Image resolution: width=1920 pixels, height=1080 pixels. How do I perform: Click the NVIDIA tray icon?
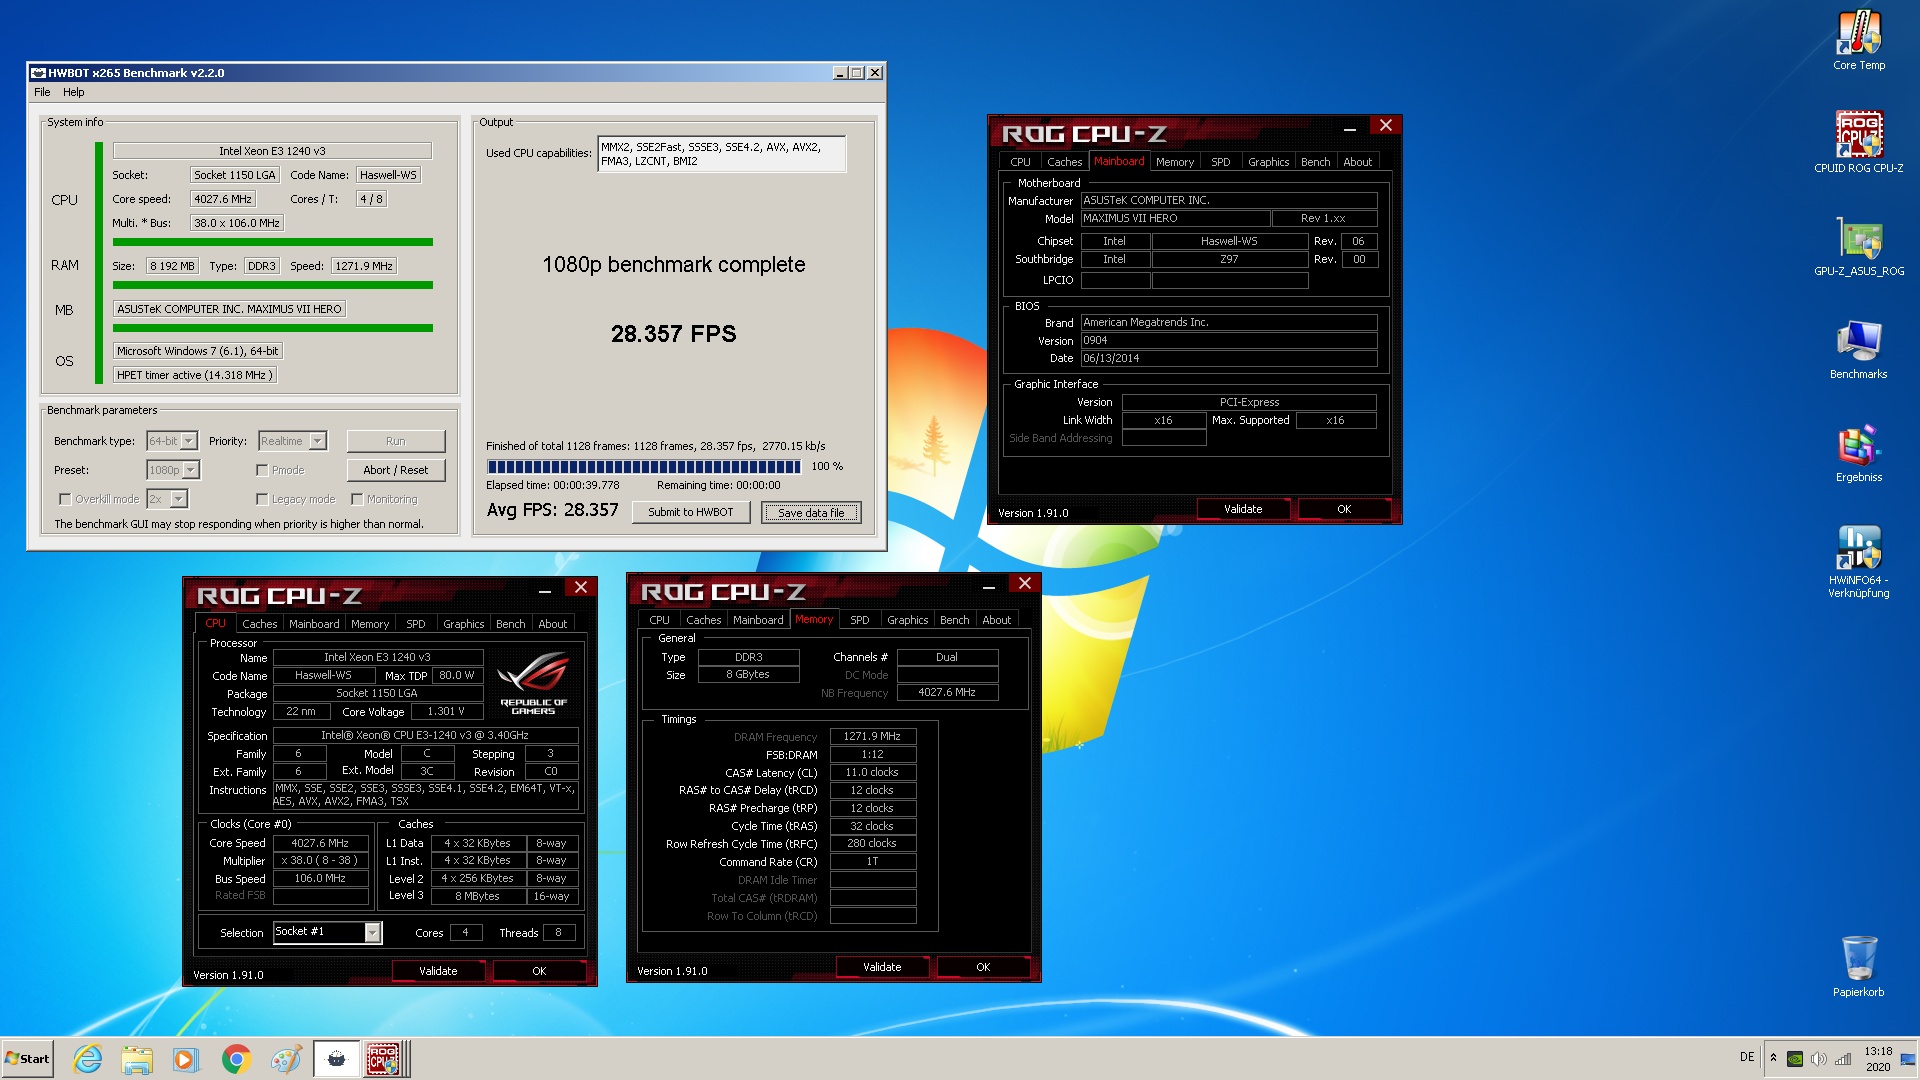coord(1795,1059)
